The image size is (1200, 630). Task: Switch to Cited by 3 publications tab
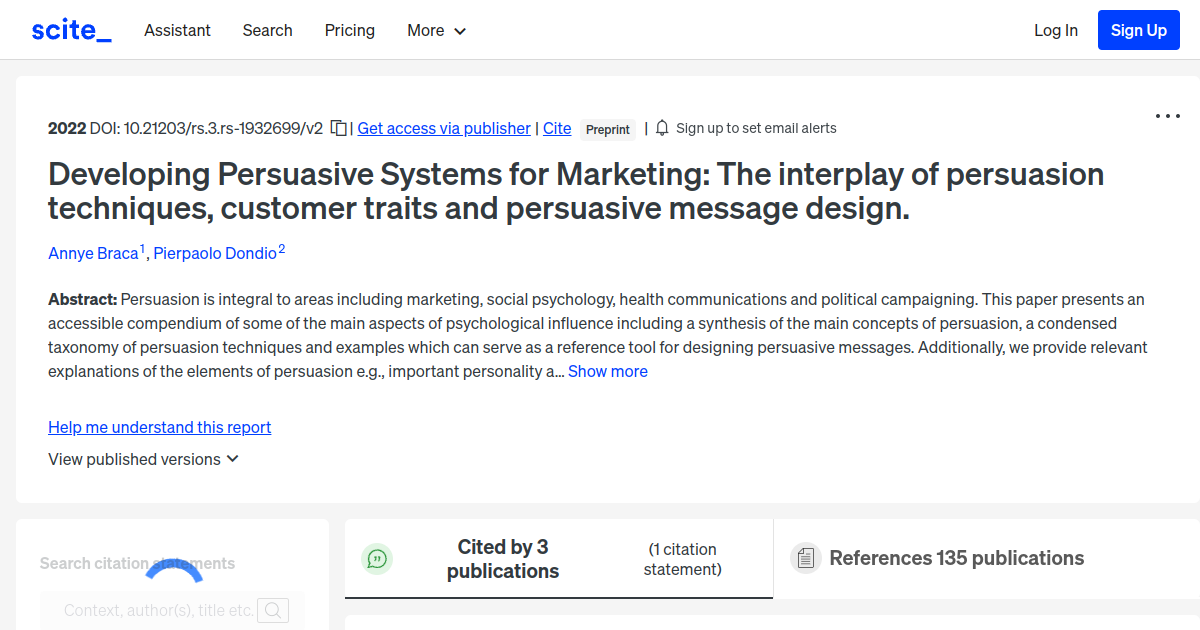(x=503, y=559)
